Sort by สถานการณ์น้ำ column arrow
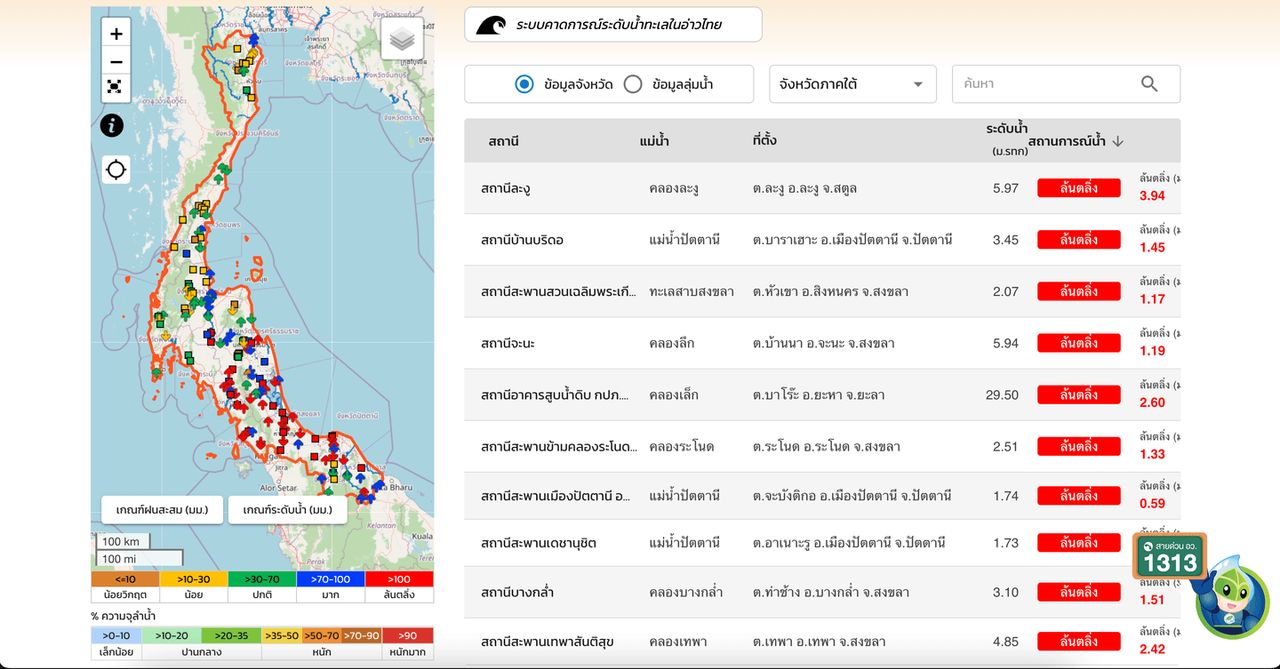Viewport: 1280px width, 669px height. coord(1118,141)
